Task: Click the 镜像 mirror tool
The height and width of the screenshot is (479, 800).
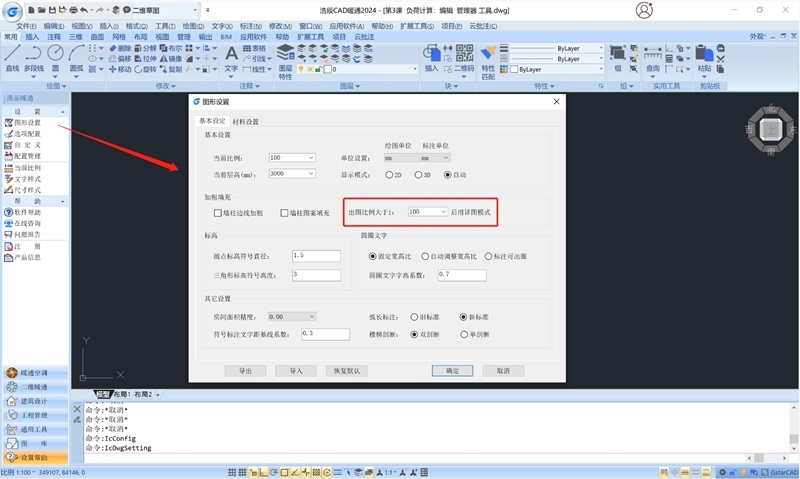Action: pos(171,59)
